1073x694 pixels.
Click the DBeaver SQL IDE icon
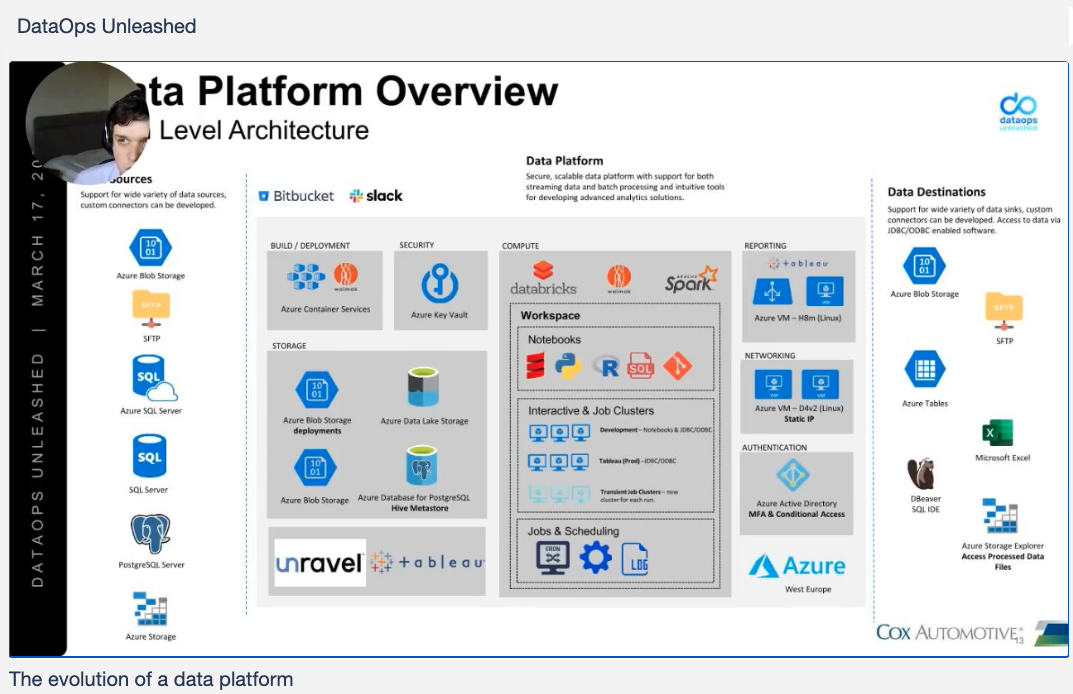coord(922,474)
